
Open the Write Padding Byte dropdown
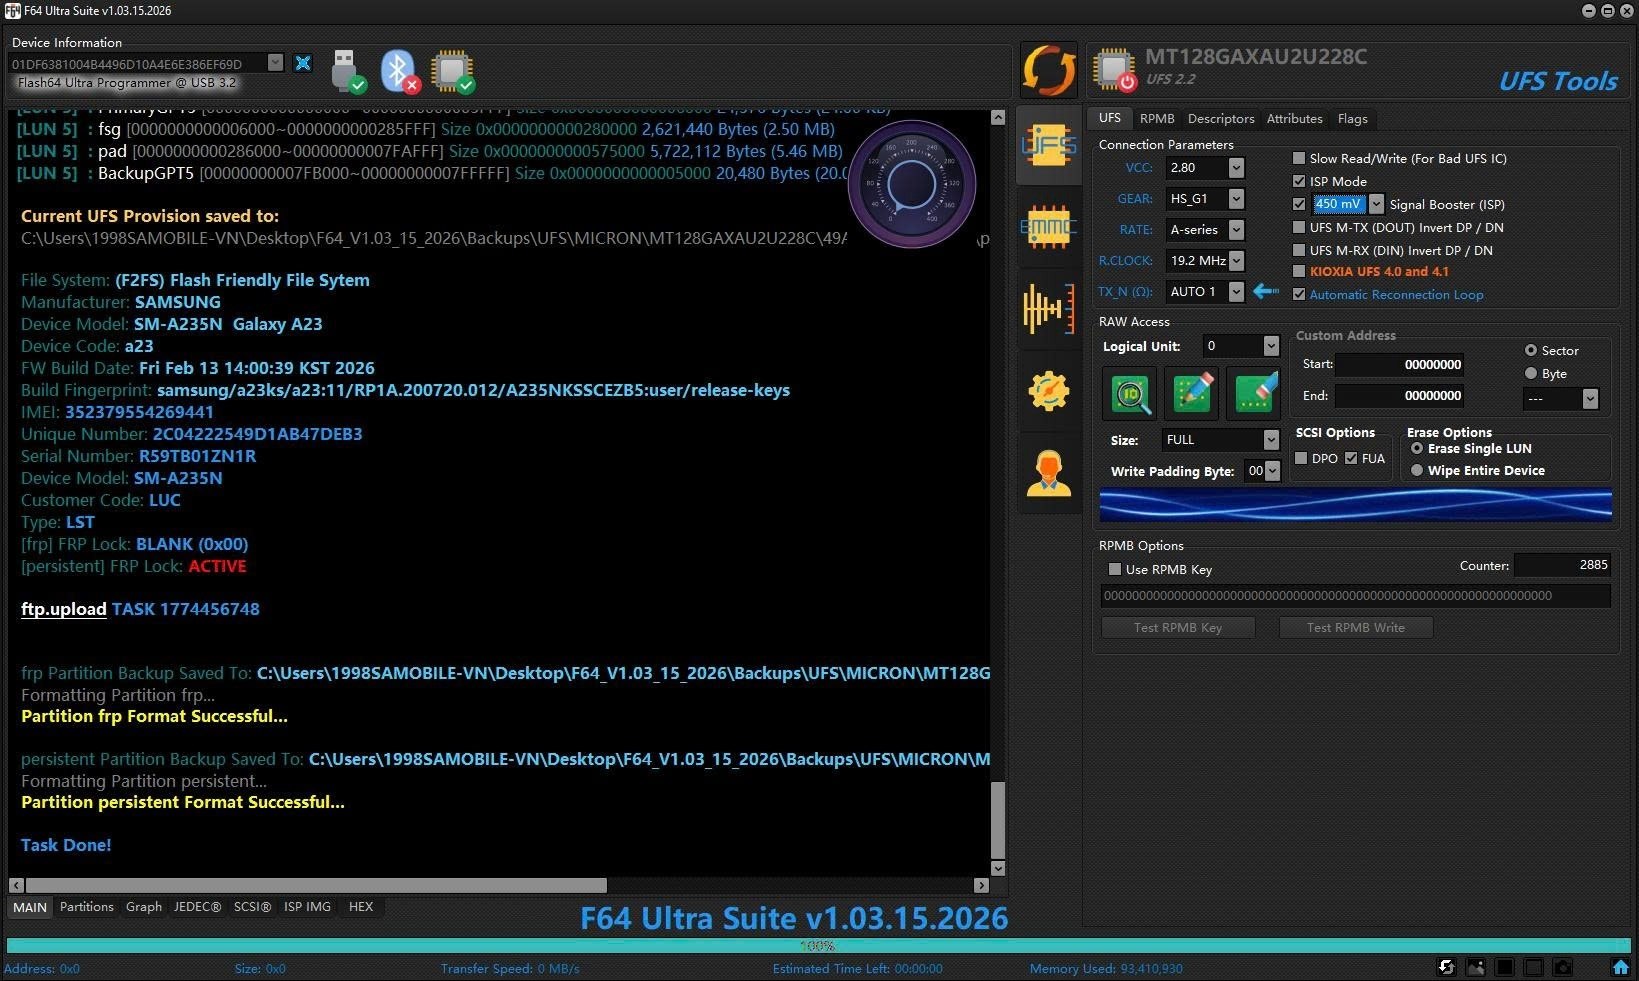(x=1272, y=471)
